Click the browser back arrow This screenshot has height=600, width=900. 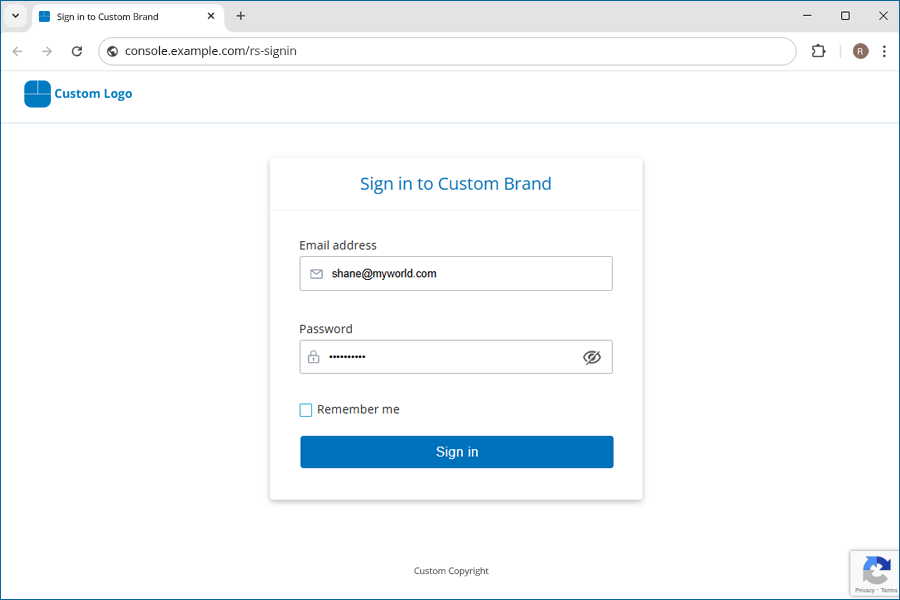coord(17,51)
